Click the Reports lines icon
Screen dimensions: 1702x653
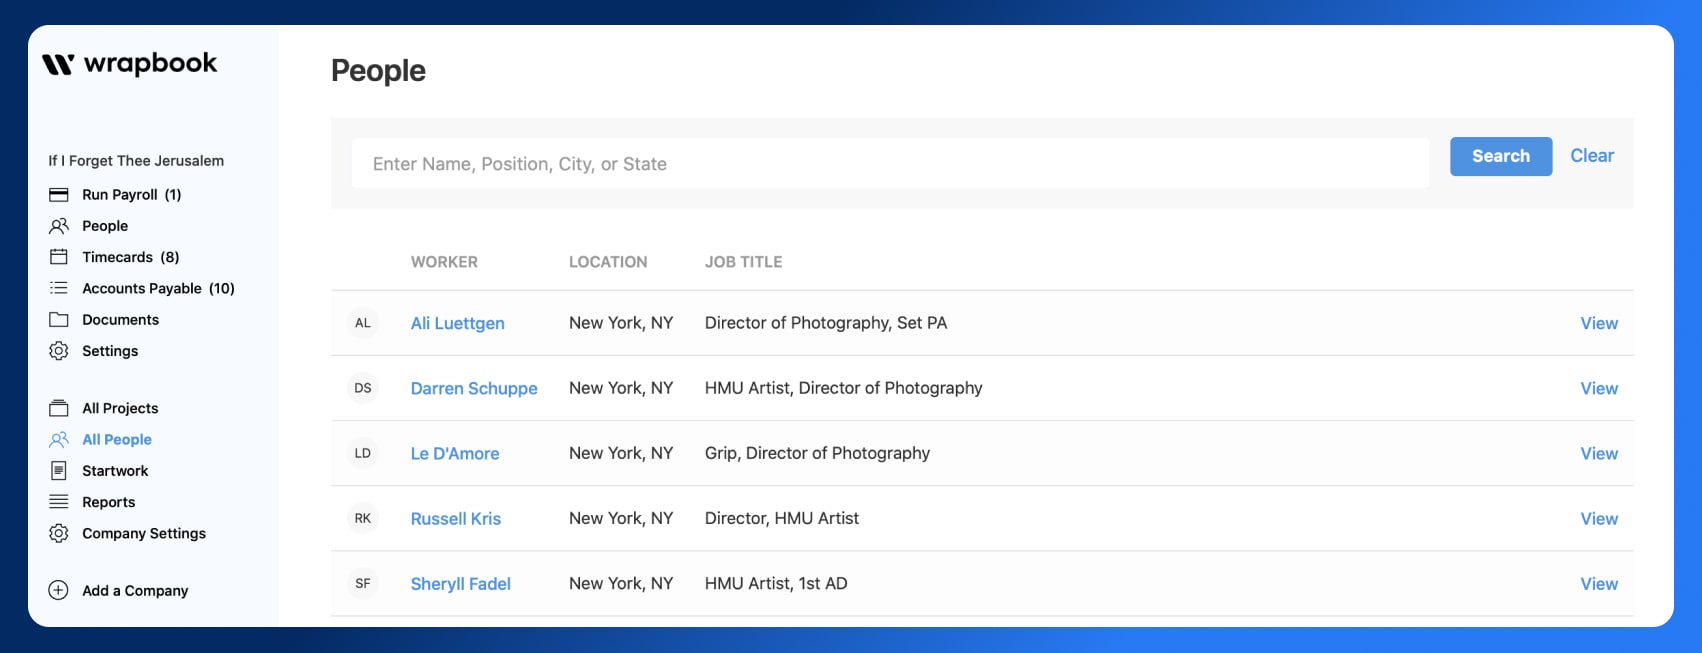pyautogui.click(x=59, y=502)
